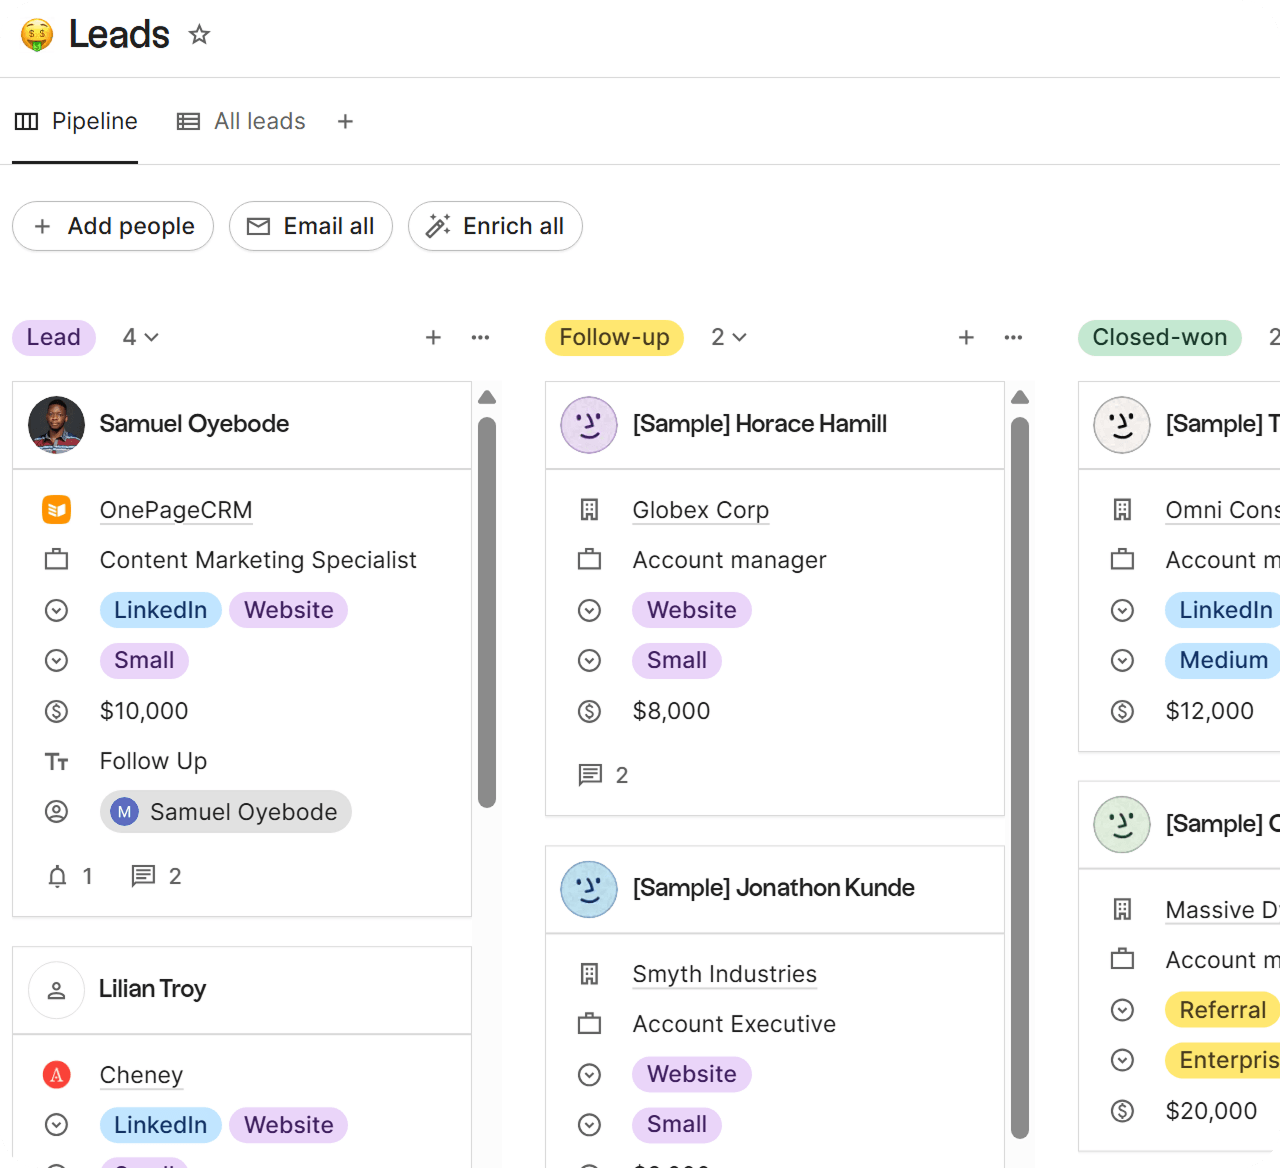This screenshot has height=1168, width=1280.
Task: Click Lilian Troy's placeholder avatar
Action: 56,990
